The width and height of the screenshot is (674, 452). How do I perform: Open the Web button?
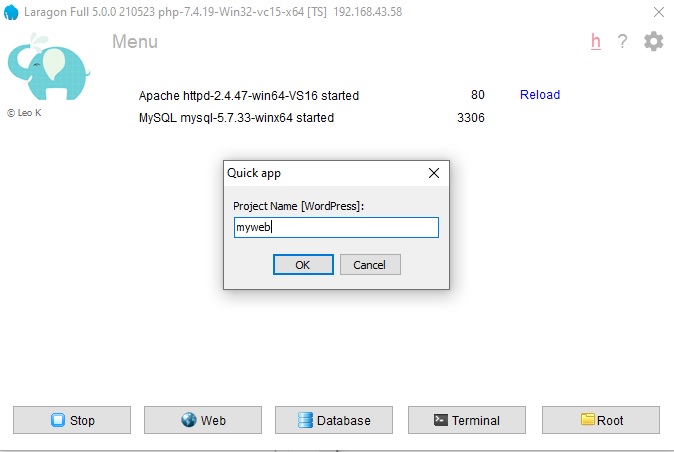[x=203, y=420]
